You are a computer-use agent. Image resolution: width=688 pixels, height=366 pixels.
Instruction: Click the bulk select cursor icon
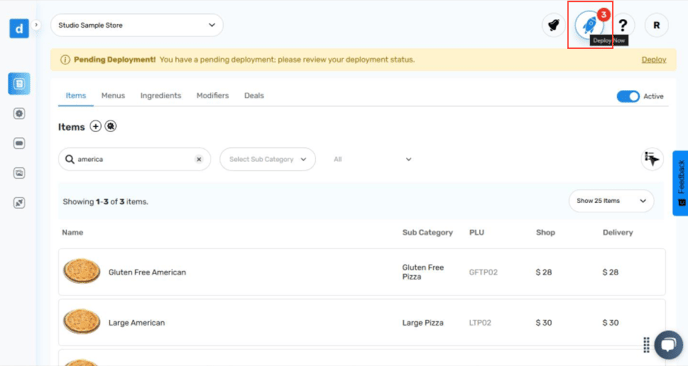coord(652,159)
